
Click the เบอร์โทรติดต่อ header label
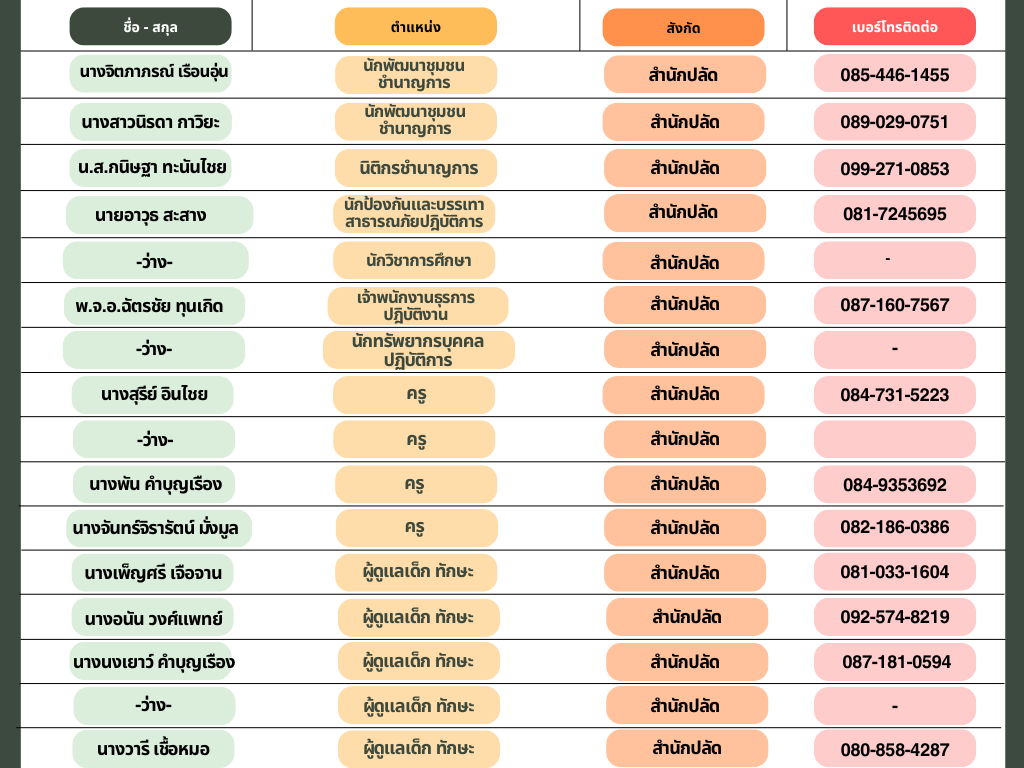click(894, 27)
